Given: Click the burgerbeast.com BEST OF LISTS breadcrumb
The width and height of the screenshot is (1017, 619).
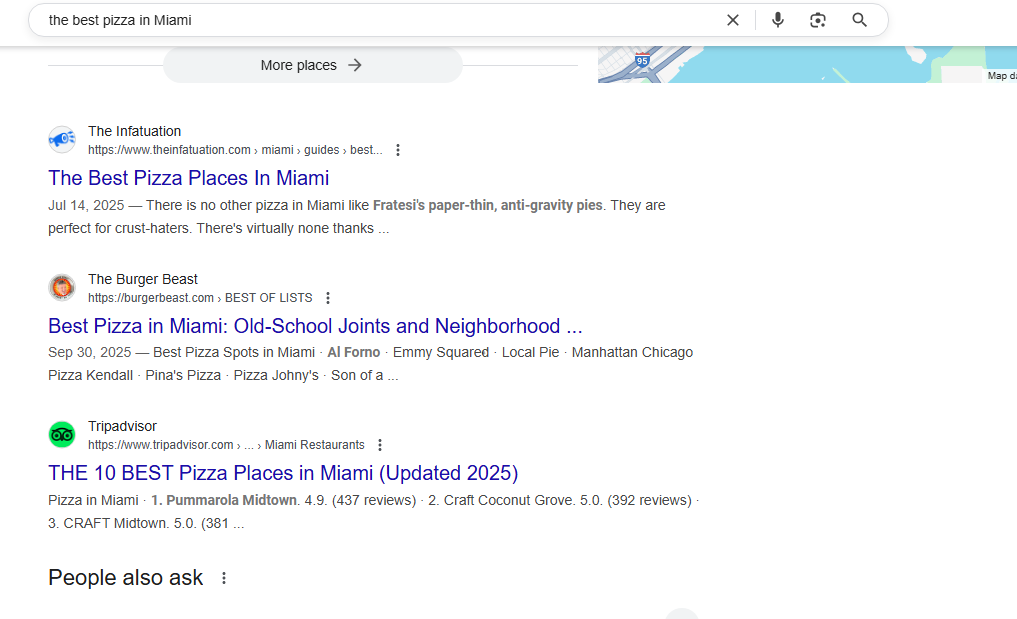Looking at the screenshot, I should [x=200, y=298].
